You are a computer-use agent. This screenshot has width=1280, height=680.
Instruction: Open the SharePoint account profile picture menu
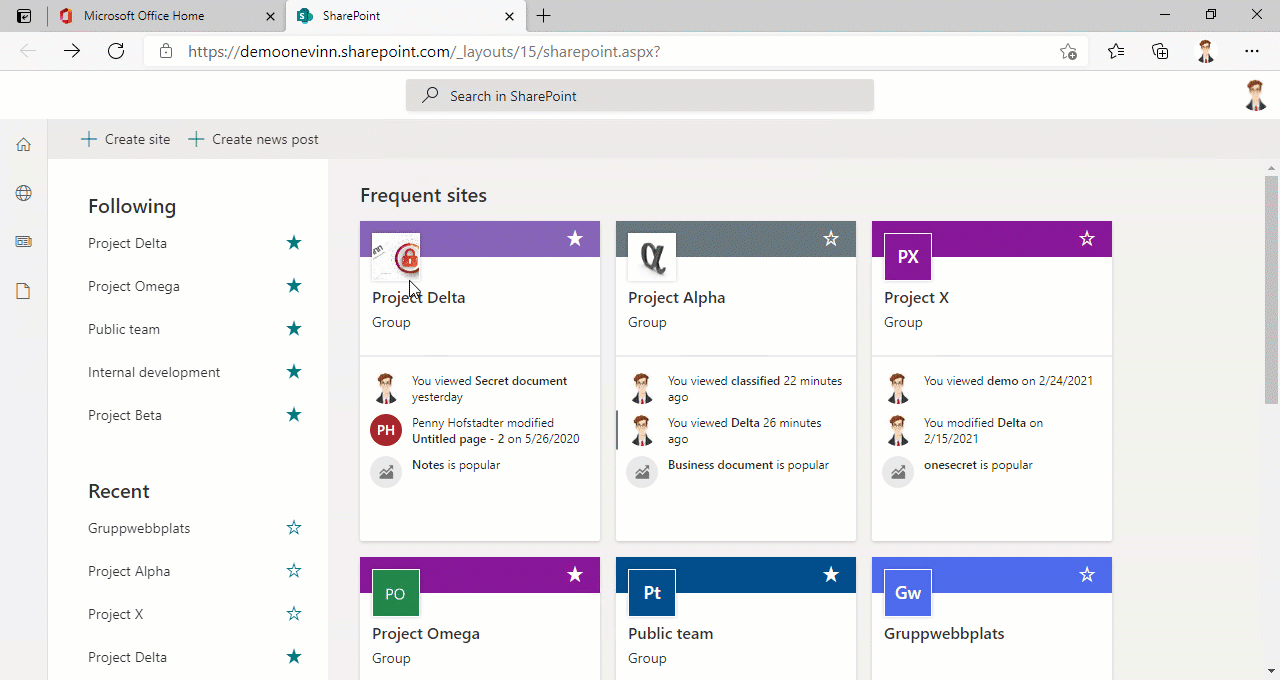[1256, 96]
